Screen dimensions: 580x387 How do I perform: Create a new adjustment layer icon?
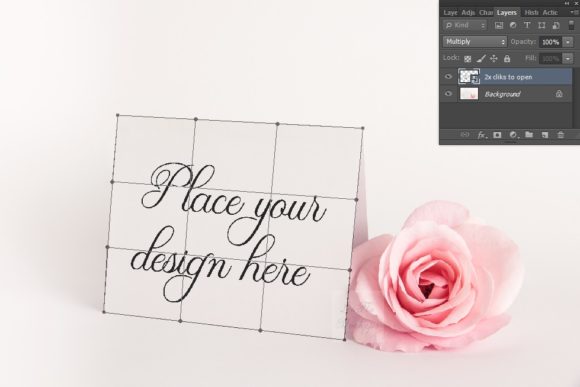point(513,135)
